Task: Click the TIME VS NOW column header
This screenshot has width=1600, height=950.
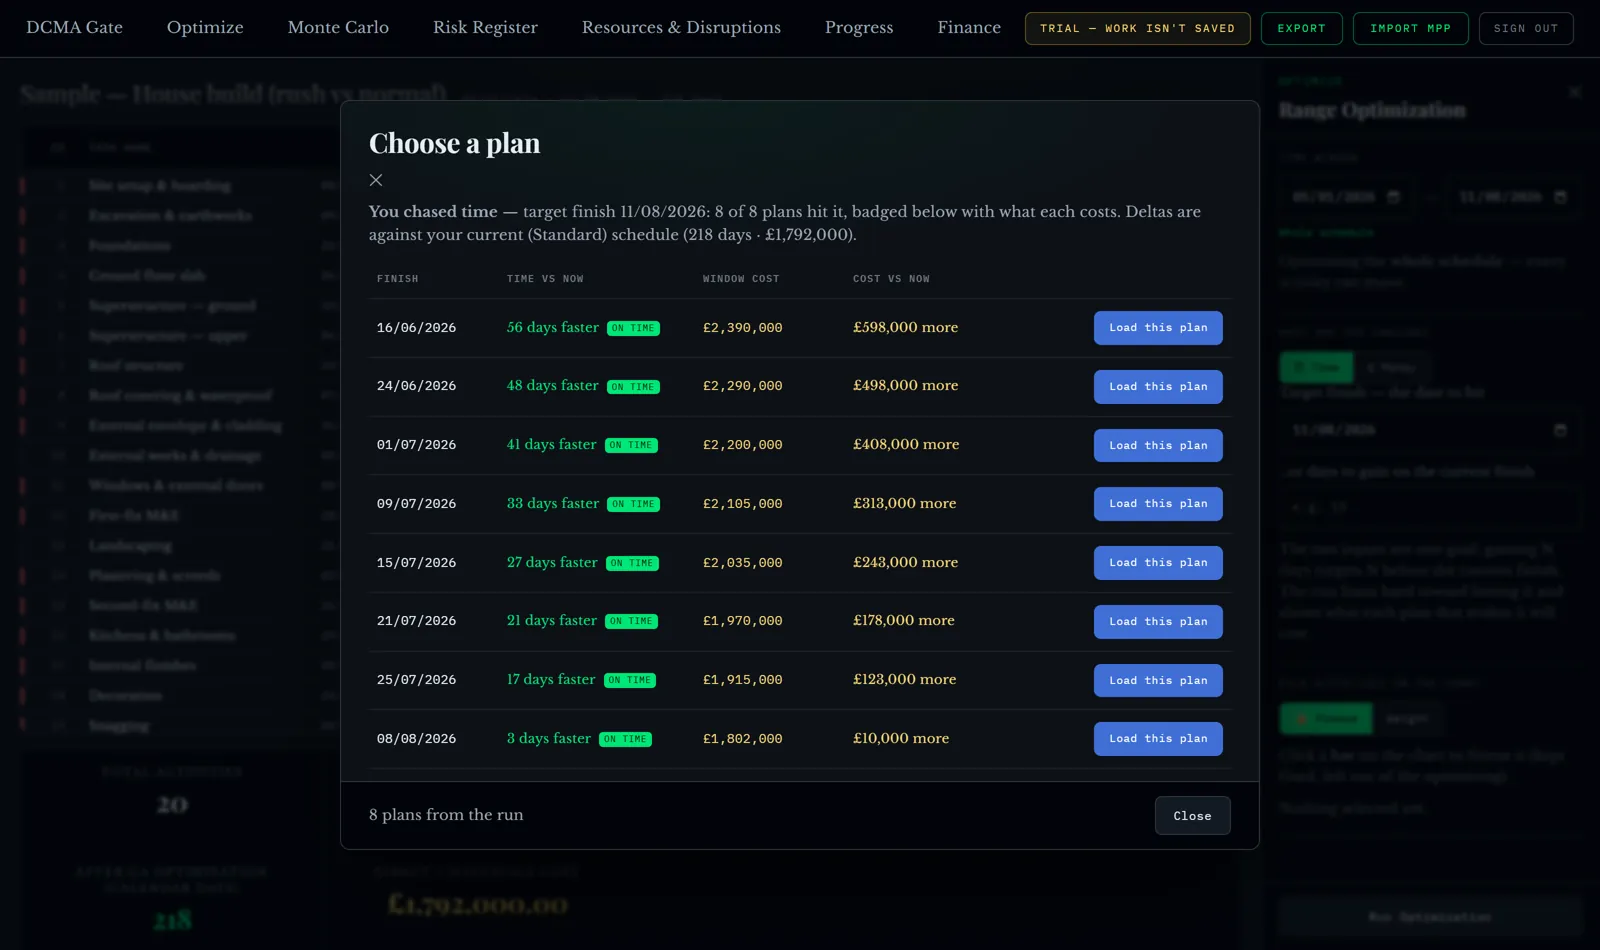Action: [545, 279]
